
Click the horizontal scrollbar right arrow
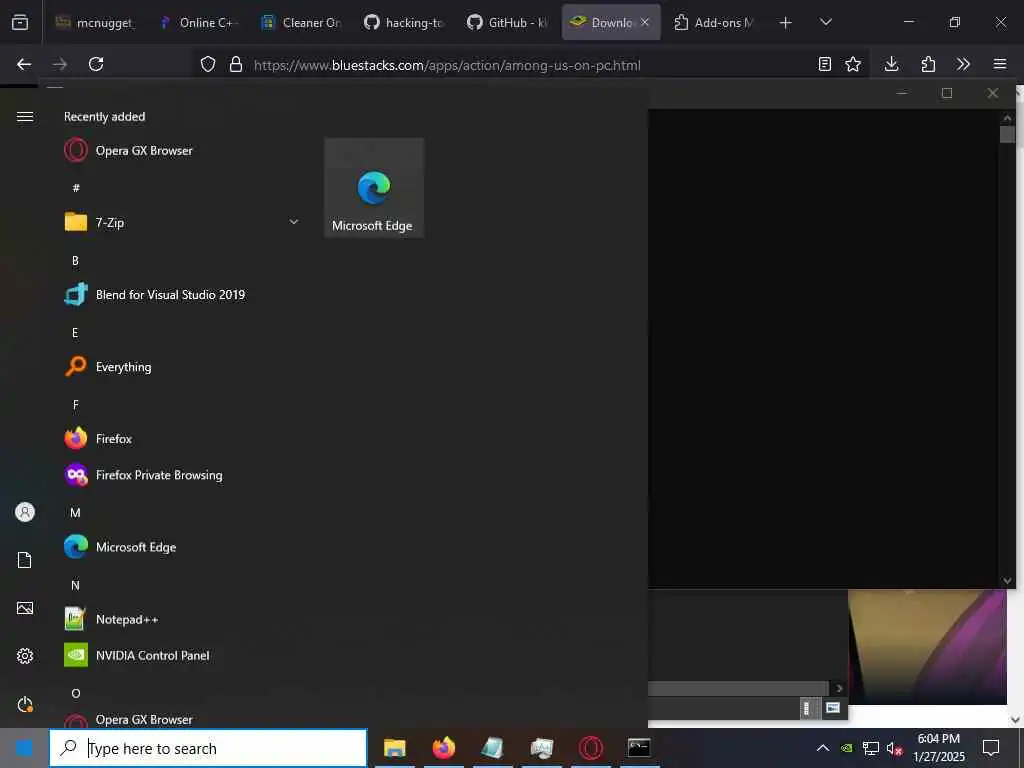[x=839, y=688]
